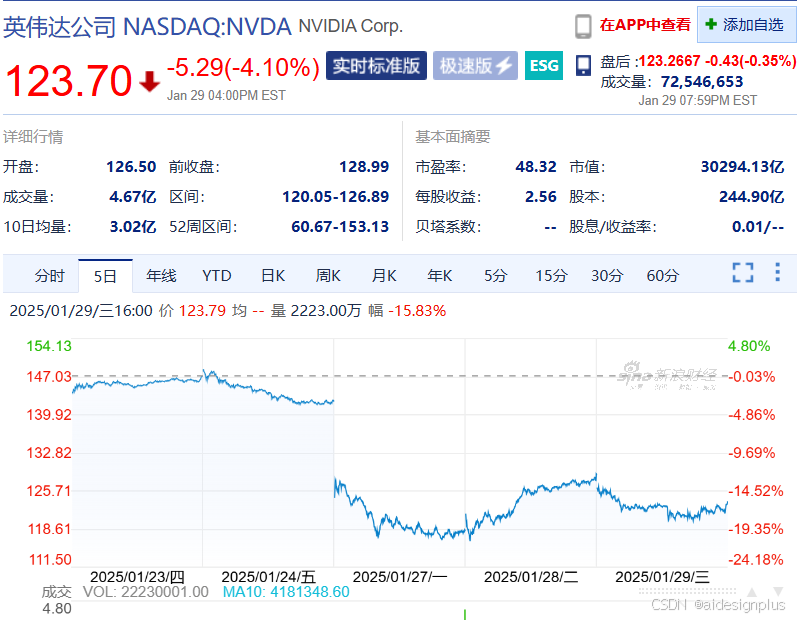This screenshot has height=620, width=805.
Task: Select the 30分 chart interval tab
Action: [607, 276]
